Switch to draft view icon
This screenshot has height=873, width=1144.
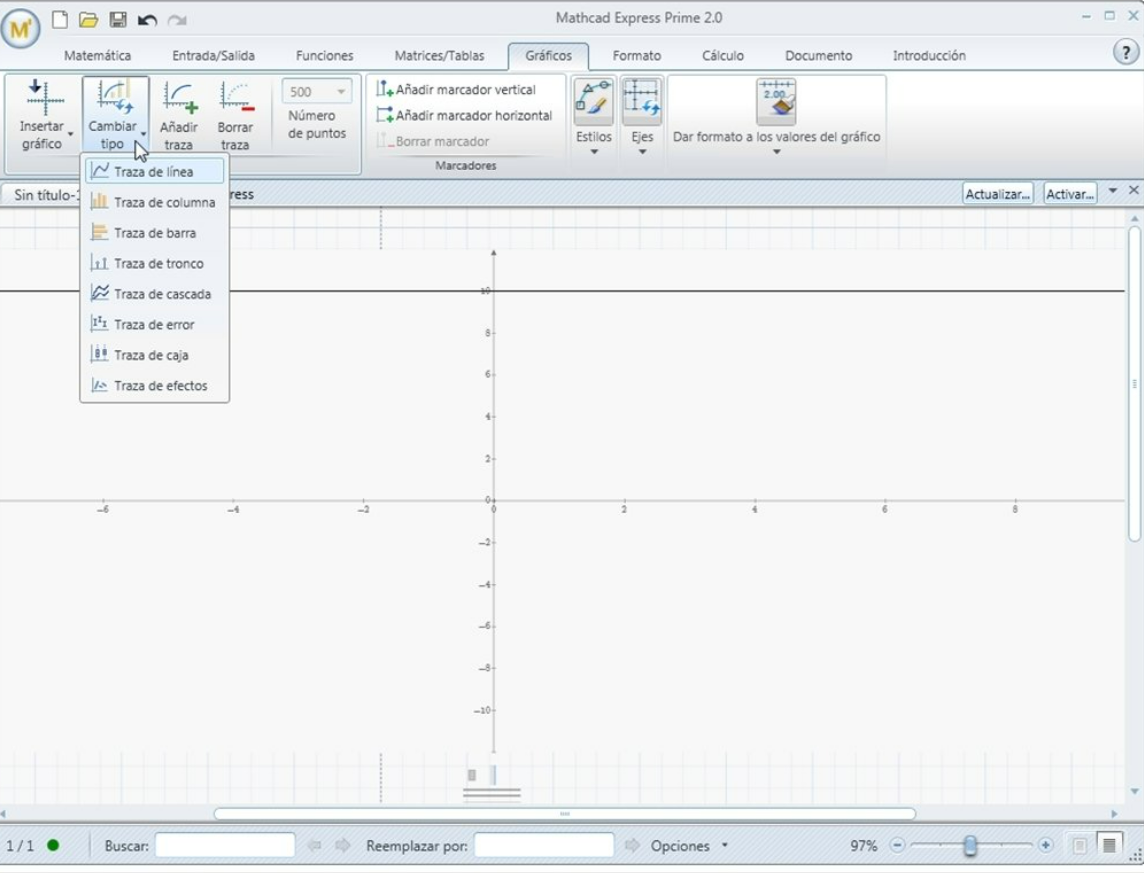click(1109, 845)
